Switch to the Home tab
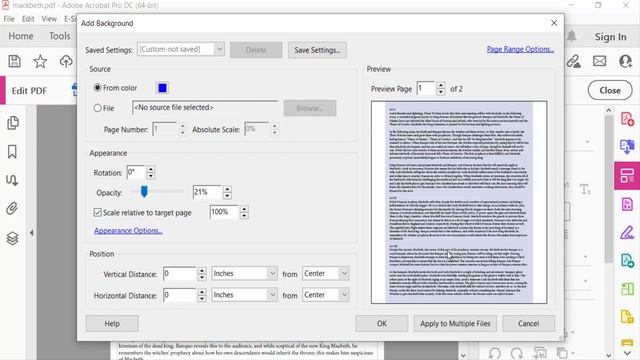Viewport: 640px width, 360px height. click(21, 36)
